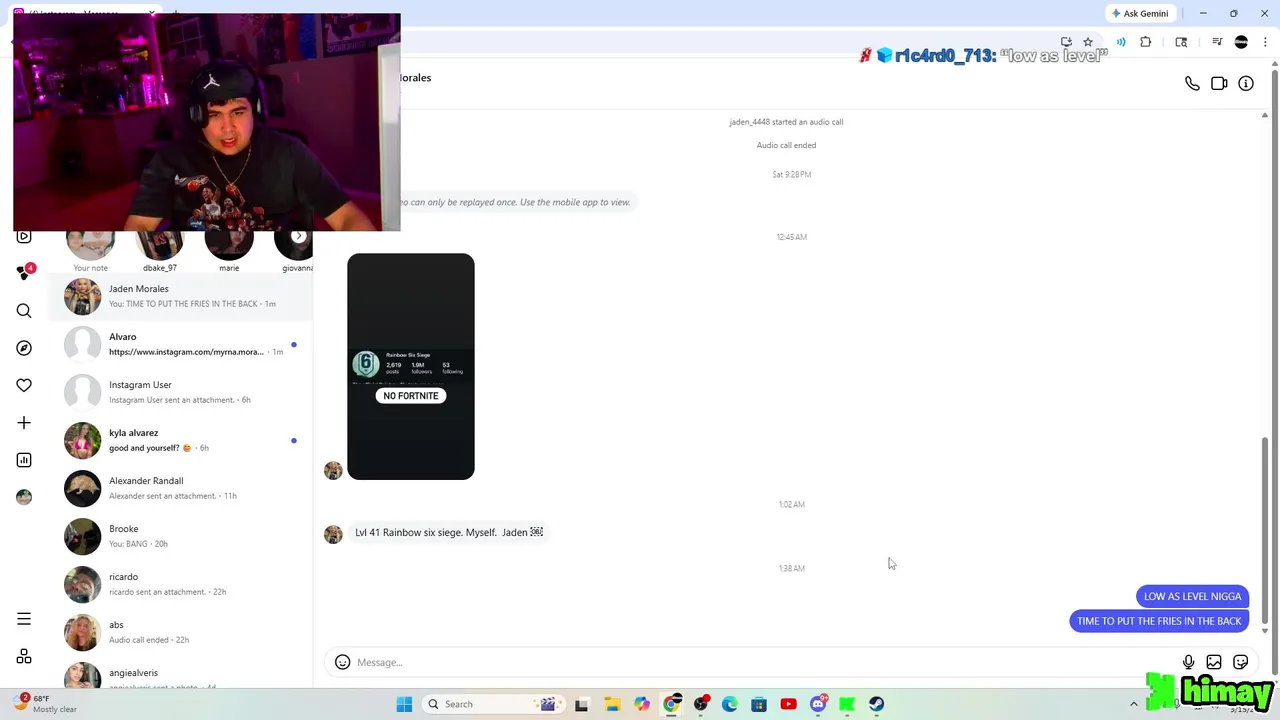Start a video call with the camera icon
Screen dimensions: 1280x720
point(1219,84)
